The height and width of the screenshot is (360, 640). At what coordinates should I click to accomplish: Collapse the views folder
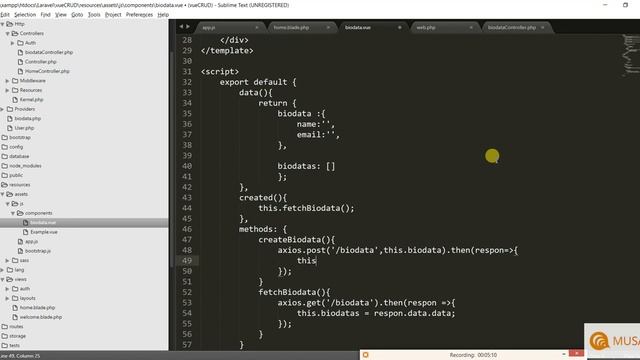(x=2, y=279)
